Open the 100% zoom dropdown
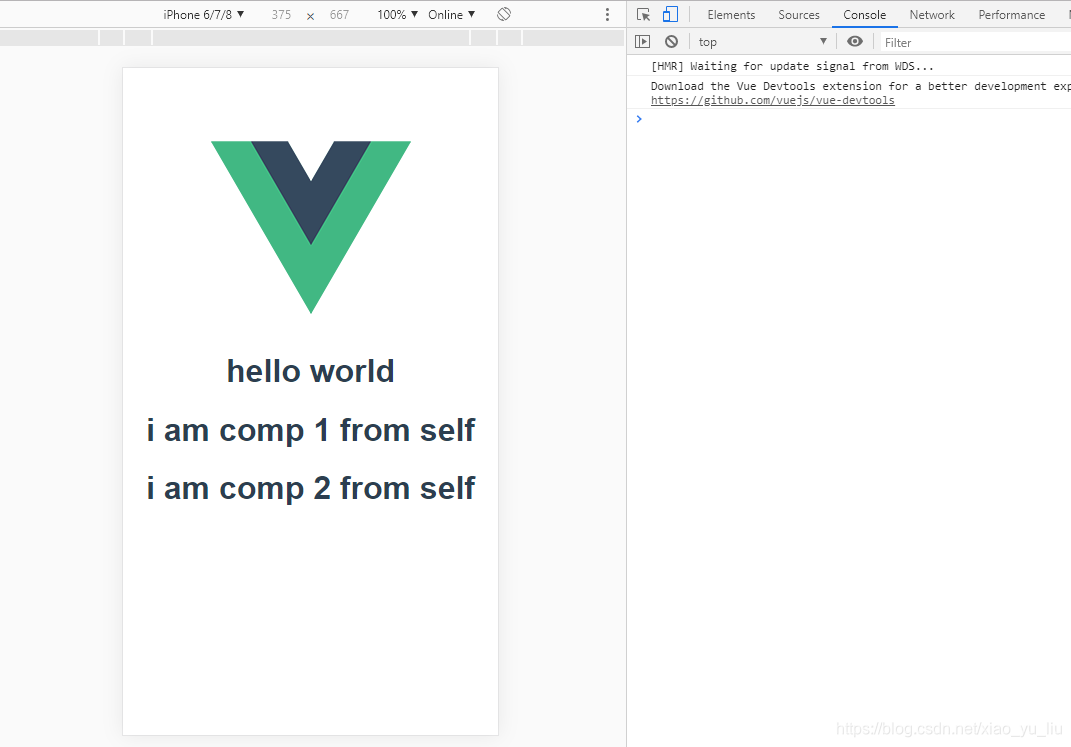Viewport: 1071px width, 747px height. 396,14
